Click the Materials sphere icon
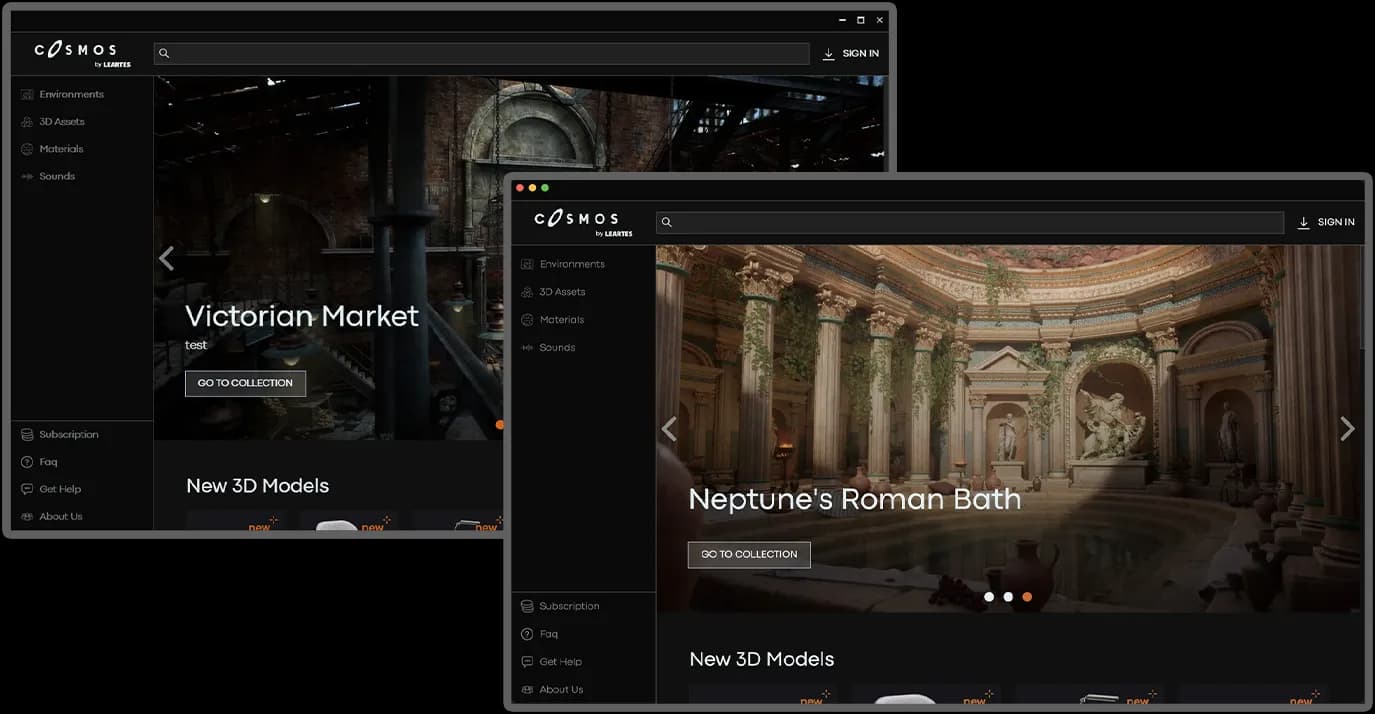Viewport: 1375px width, 714px height. [x=527, y=319]
